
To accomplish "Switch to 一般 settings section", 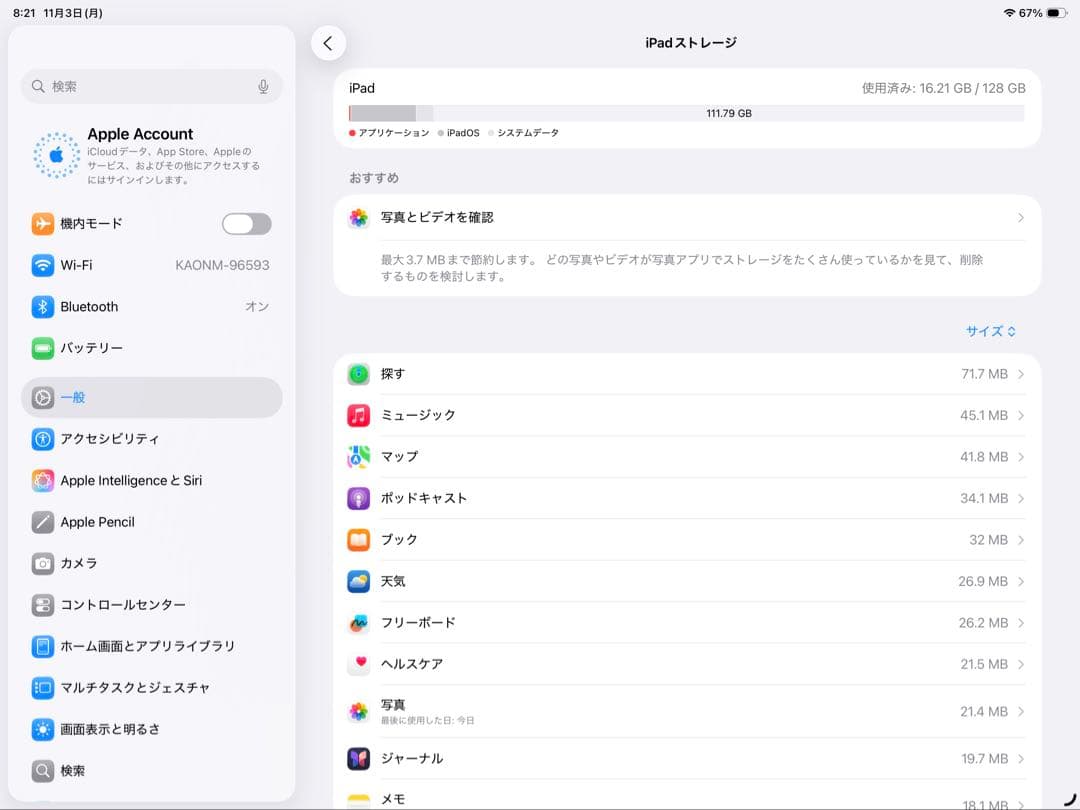I will (150, 397).
